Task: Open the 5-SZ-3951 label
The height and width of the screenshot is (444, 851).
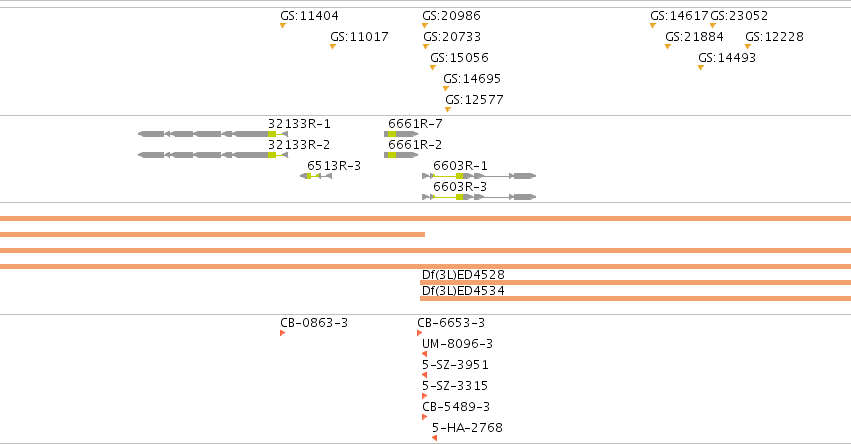Action: coord(455,365)
